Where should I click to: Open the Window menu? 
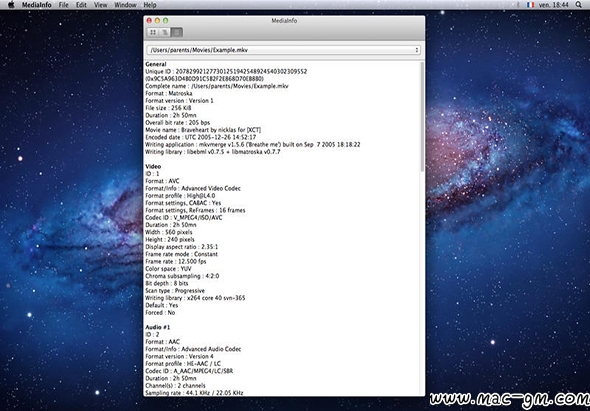pos(125,5)
